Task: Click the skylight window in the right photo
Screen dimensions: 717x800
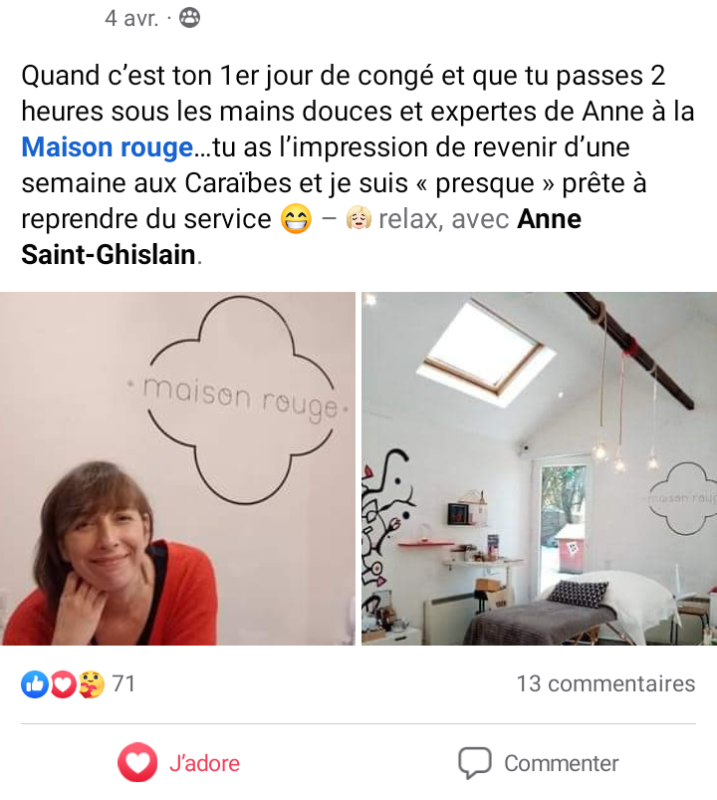Action: click(x=486, y=353)
